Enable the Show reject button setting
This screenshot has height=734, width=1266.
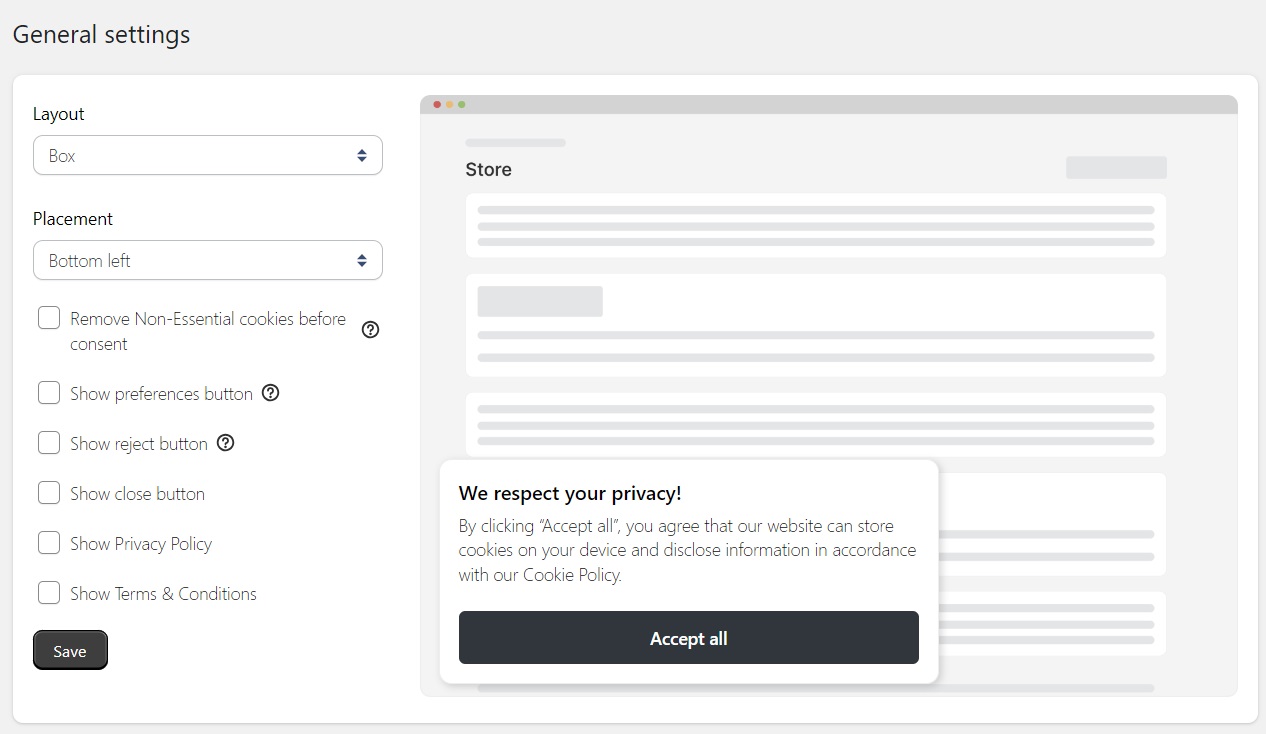click(x=49, y=442)
